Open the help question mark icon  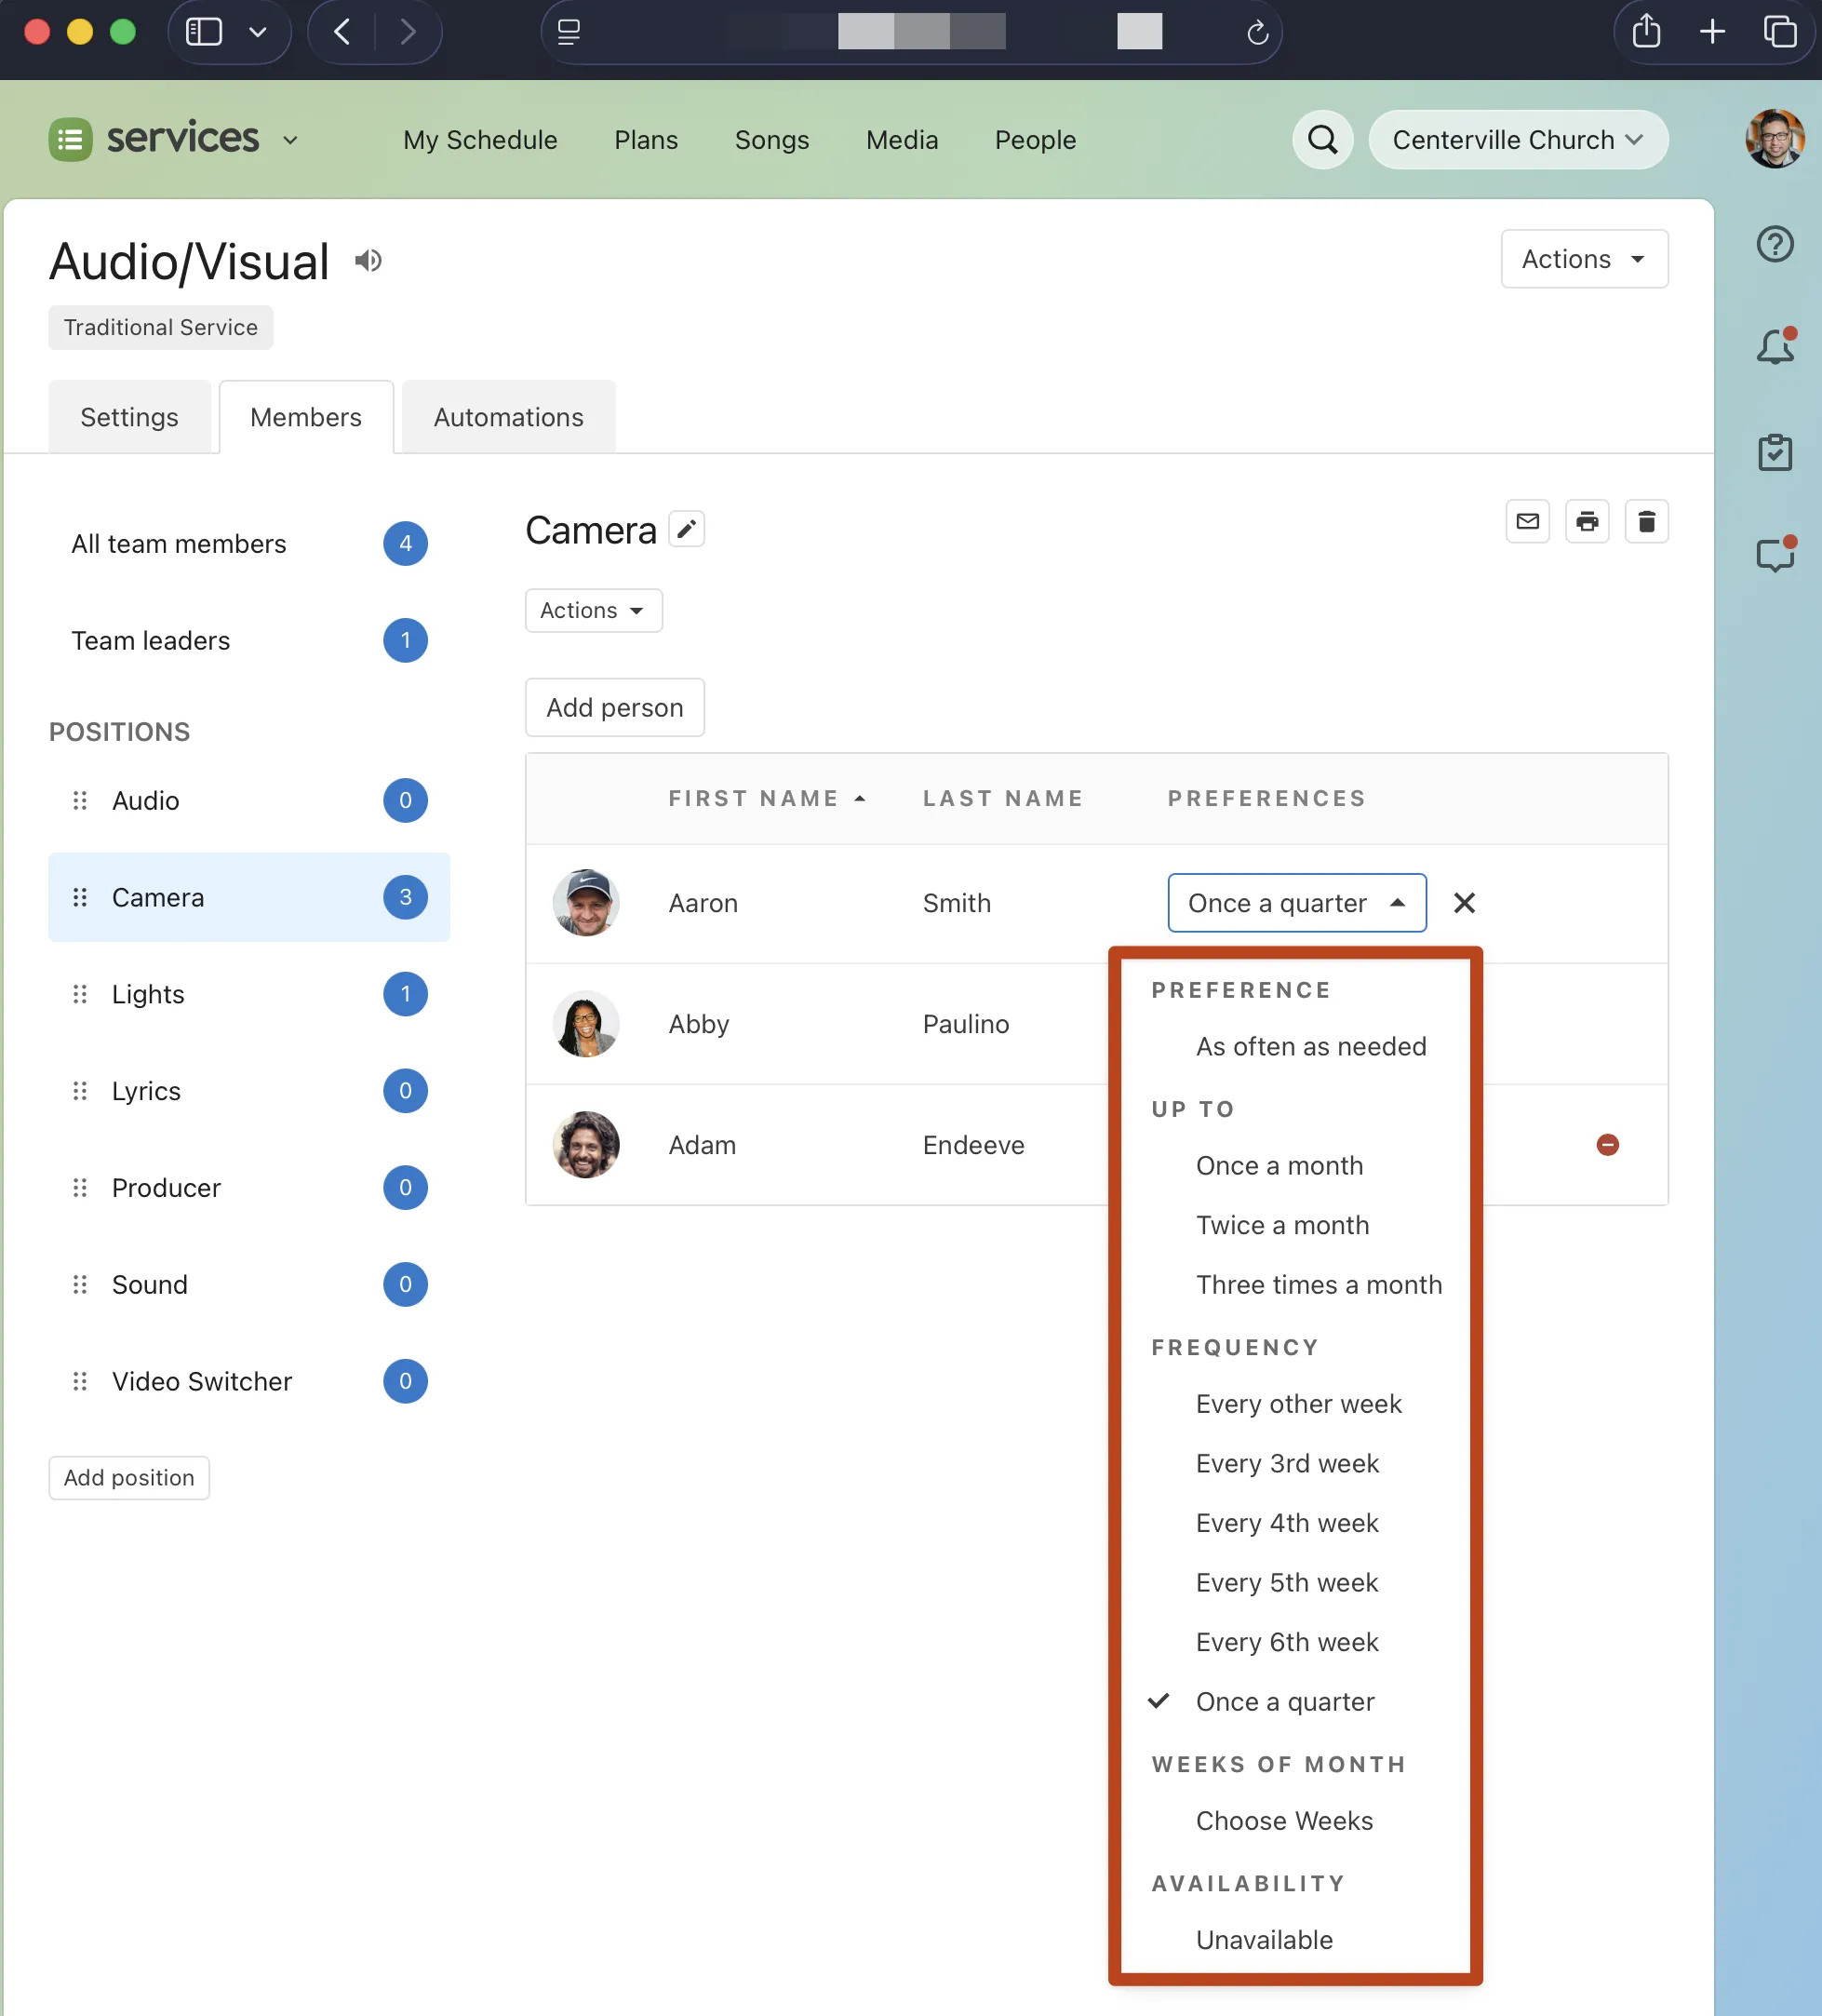(x=1775, y=244)
